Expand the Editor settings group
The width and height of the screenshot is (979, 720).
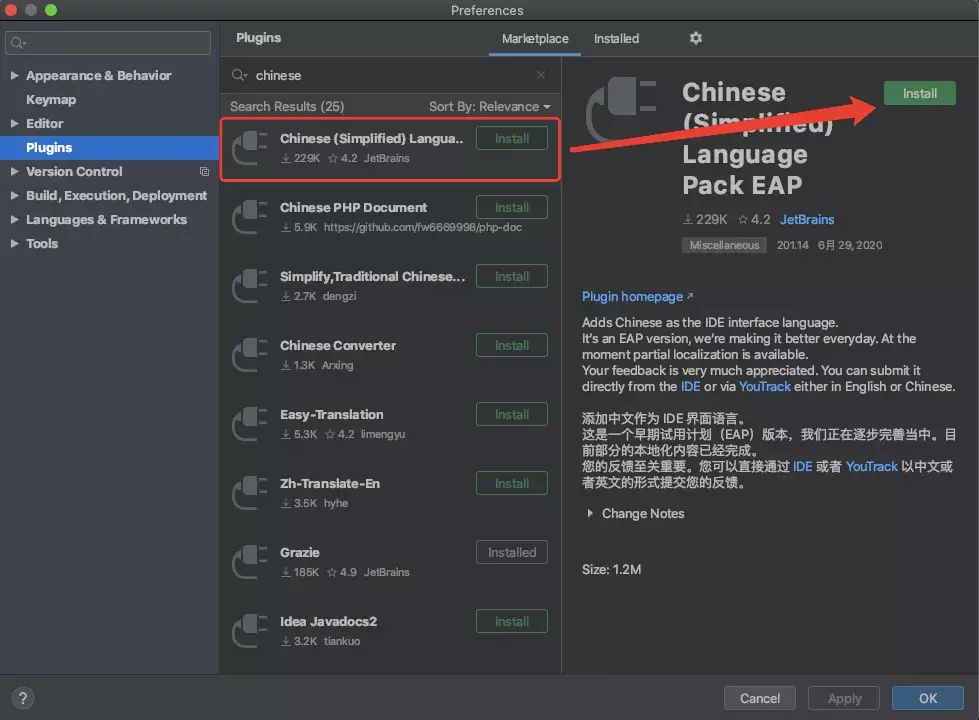tap(14, 124)
